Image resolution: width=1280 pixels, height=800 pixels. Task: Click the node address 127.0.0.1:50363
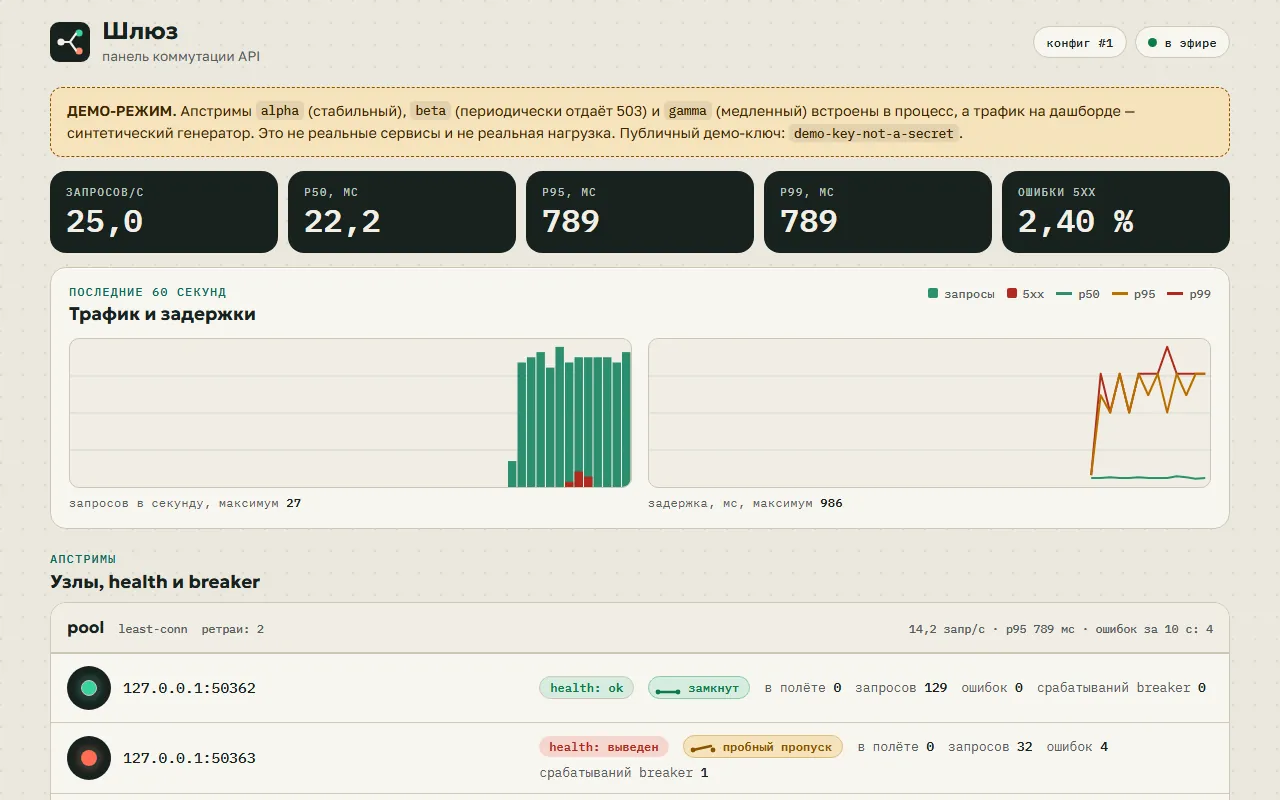tap(189, 758)
